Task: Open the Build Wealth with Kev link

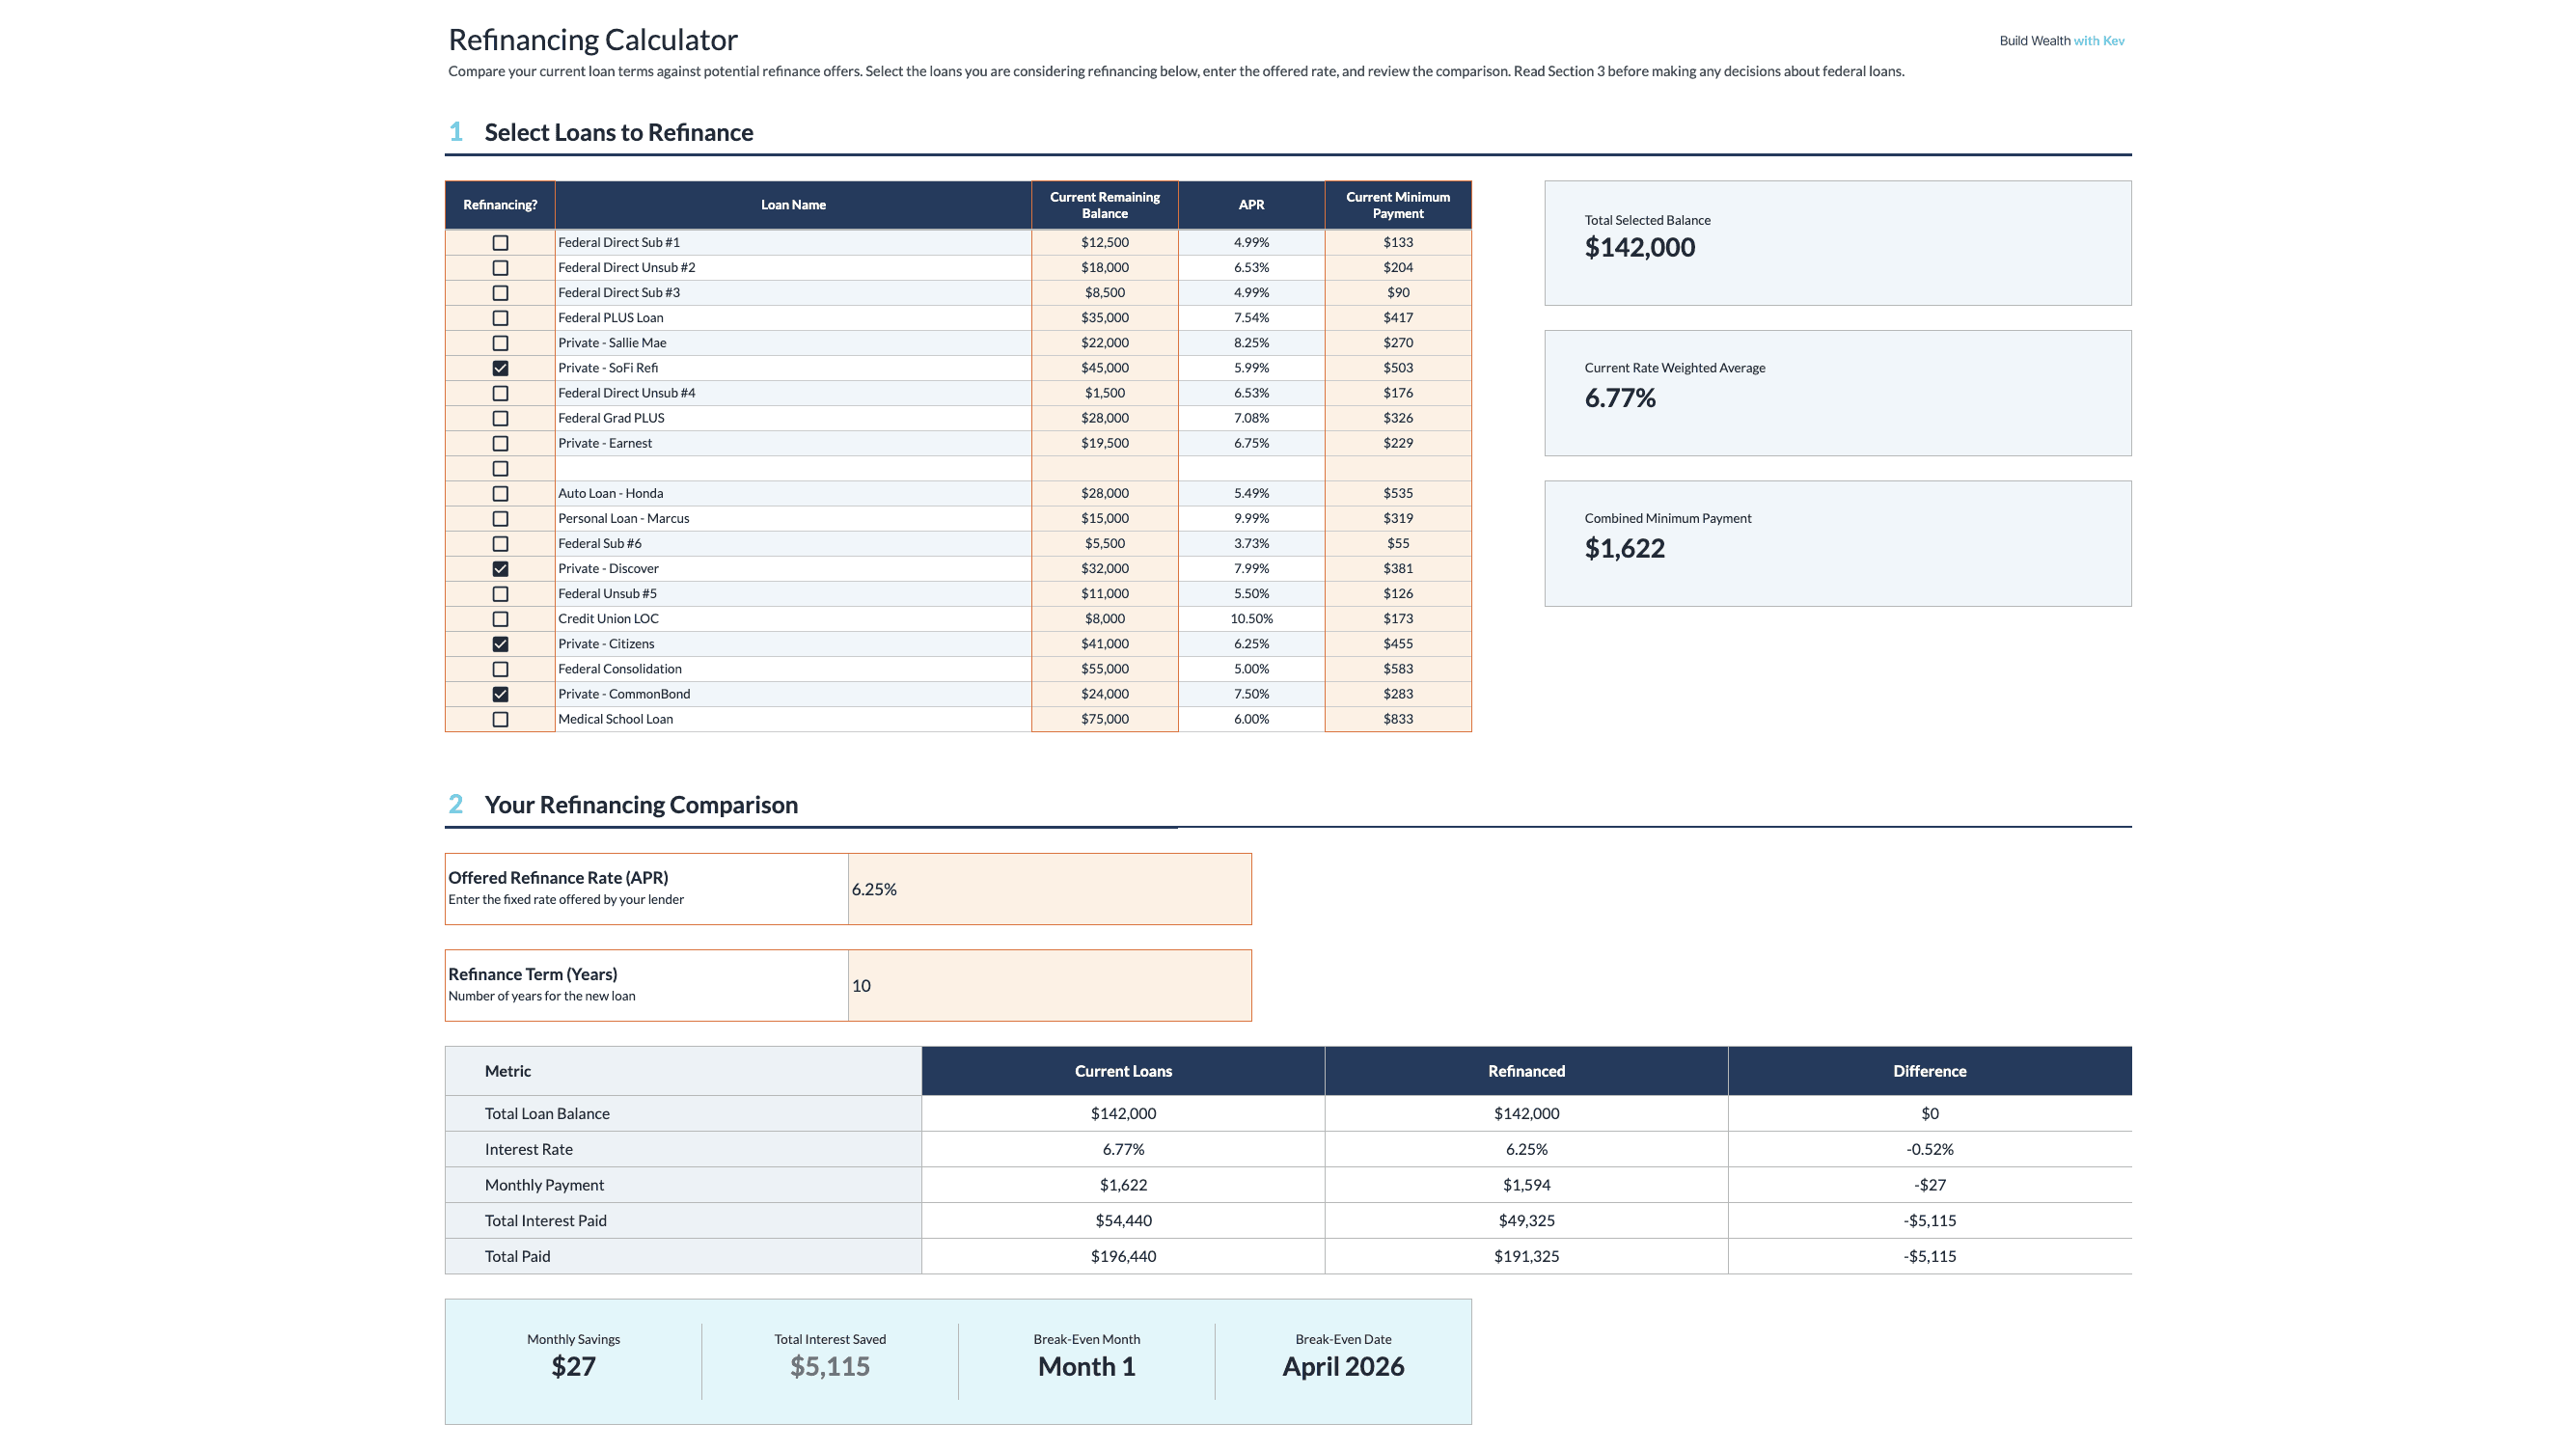Action: (2061, 41)
